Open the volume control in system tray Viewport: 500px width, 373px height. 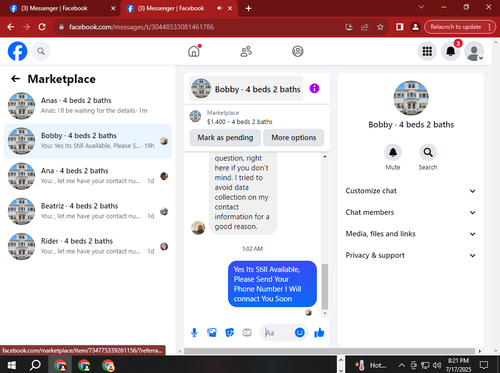pyautogui.click(x=437, y=365)
